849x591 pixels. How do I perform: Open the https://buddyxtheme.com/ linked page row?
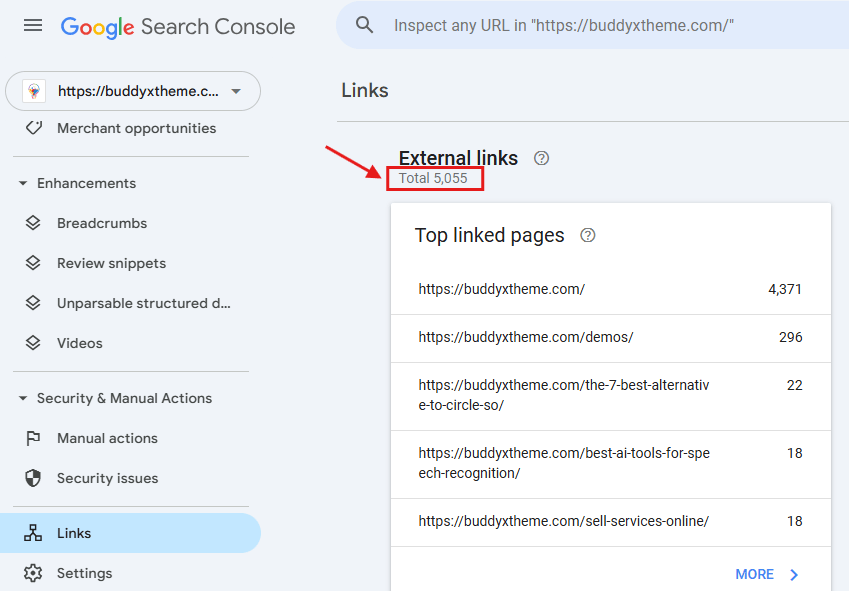tap(611, 290)
